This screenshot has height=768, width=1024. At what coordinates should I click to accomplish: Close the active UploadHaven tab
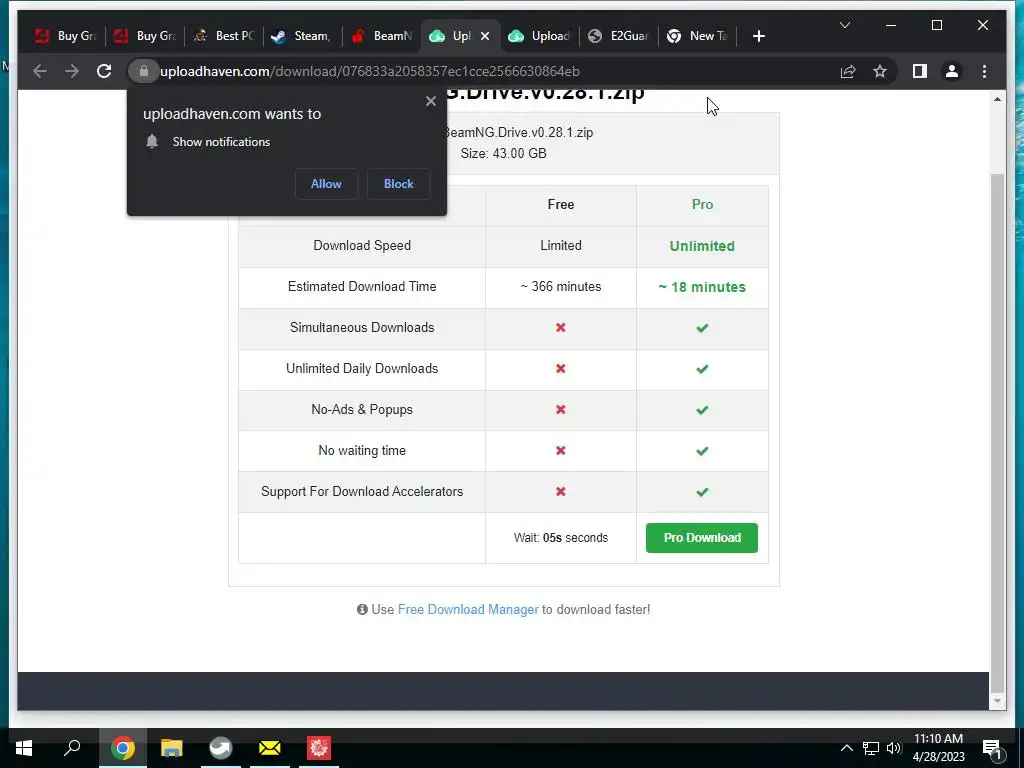[x=485, y=36]
